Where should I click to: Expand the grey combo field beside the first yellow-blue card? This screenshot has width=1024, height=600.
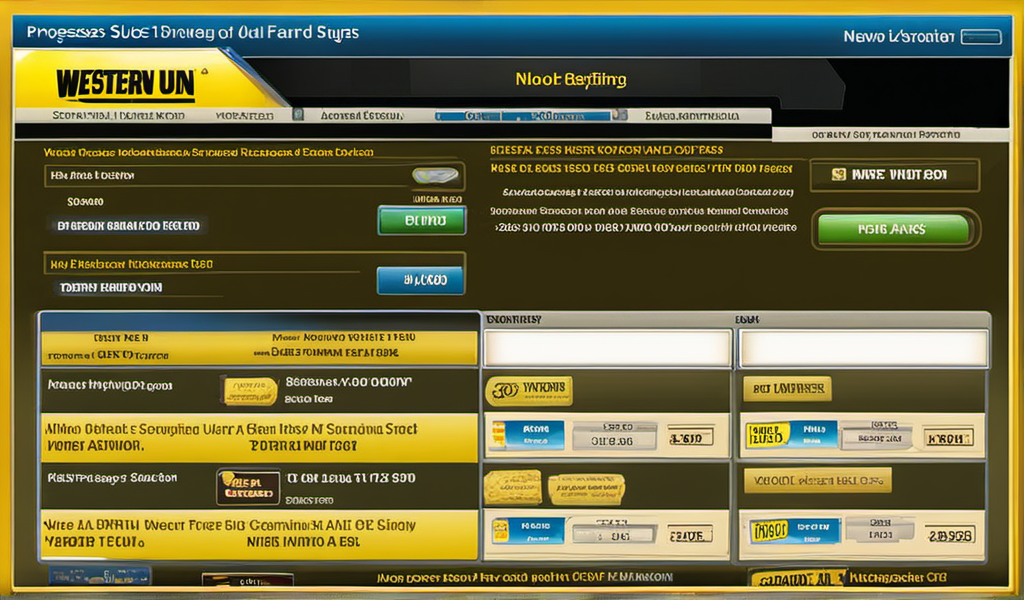pyautogui.click(x=877, y=435)
